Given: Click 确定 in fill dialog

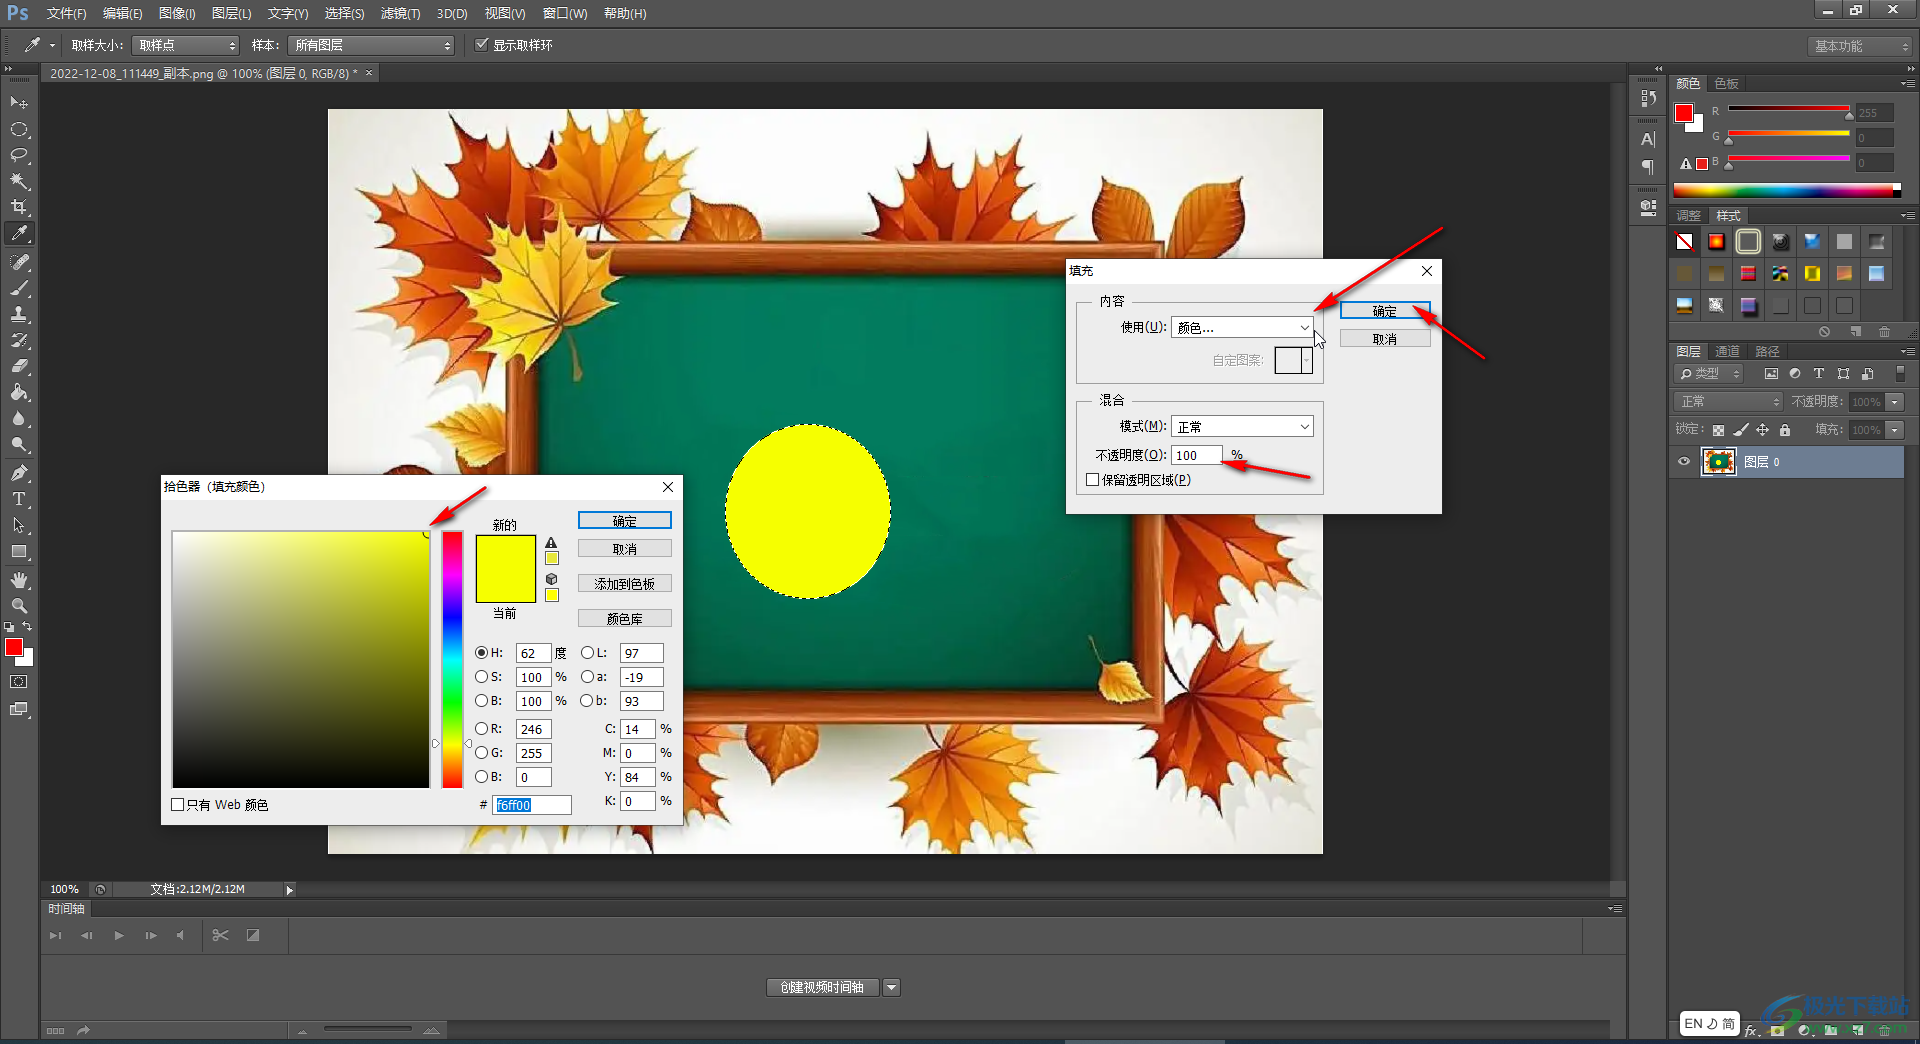Looking at the screenshot, I should (x=1385, y=311).
